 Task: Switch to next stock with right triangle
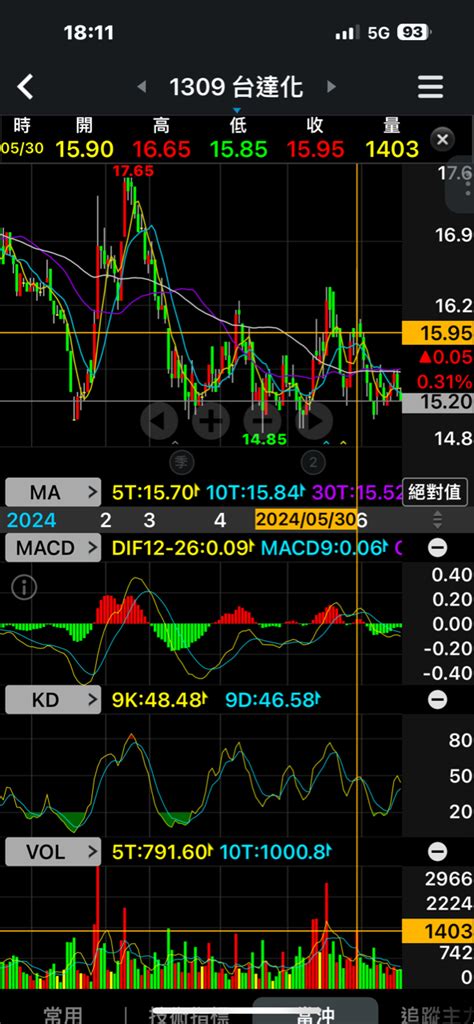pyautogui.click(x=331, y=87)
